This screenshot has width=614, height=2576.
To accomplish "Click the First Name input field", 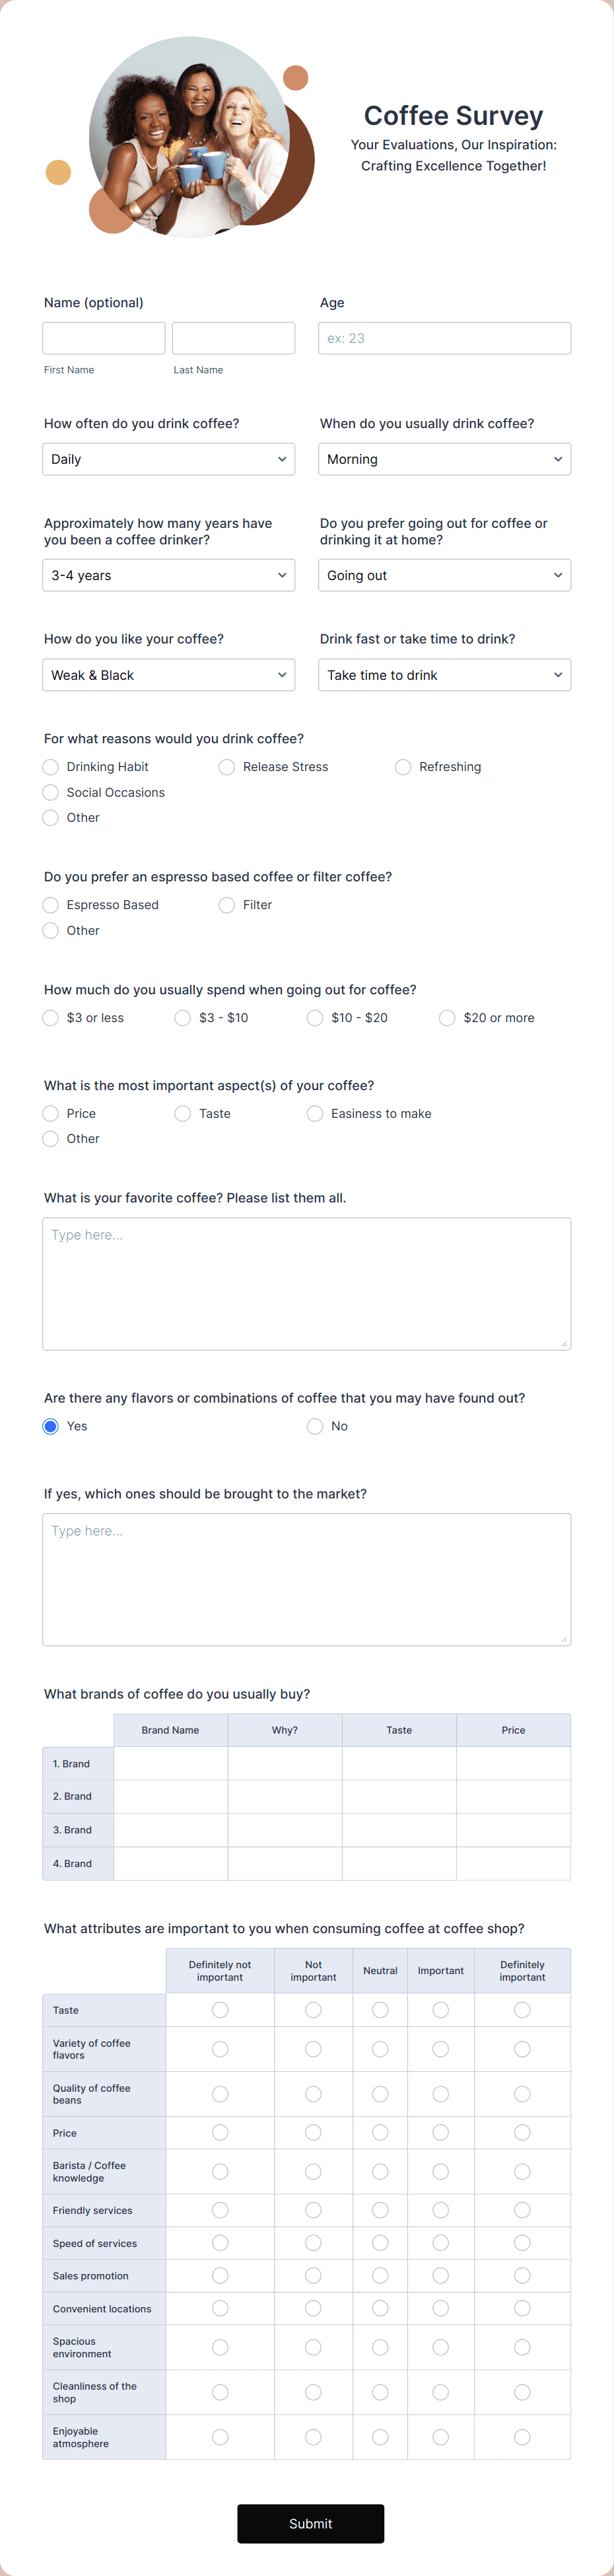I will click(103, 337).
